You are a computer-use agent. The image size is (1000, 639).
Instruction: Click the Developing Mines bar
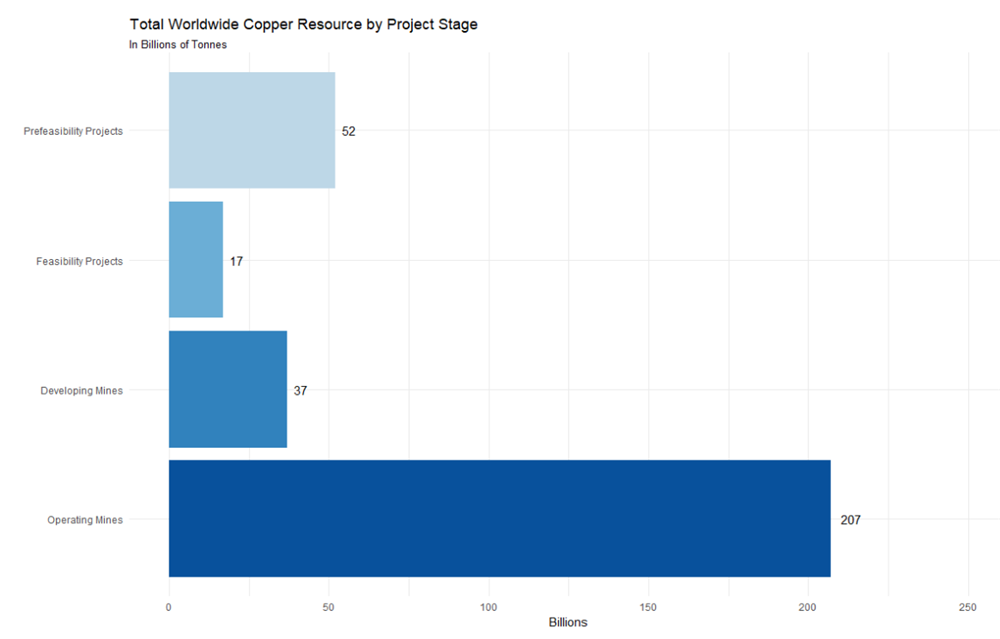point(228,390)
